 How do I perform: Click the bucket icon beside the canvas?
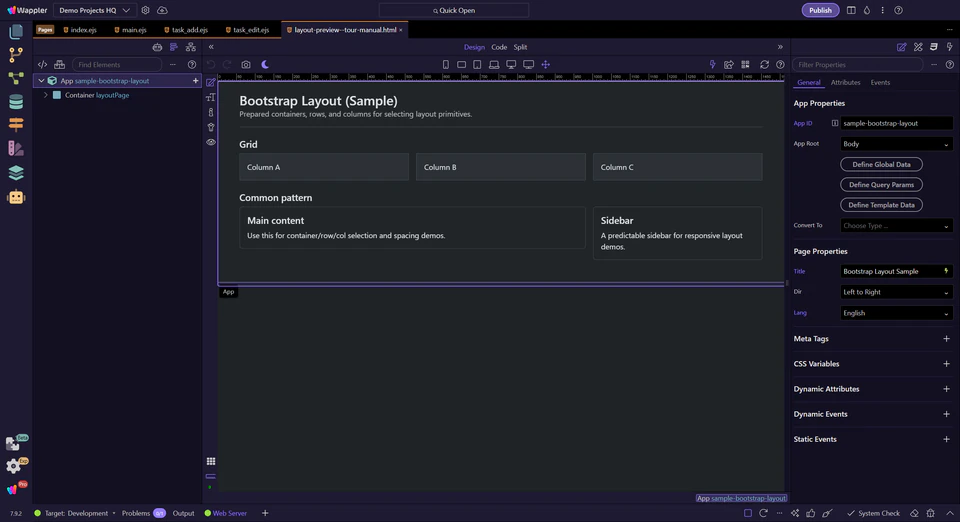(211, 127)
